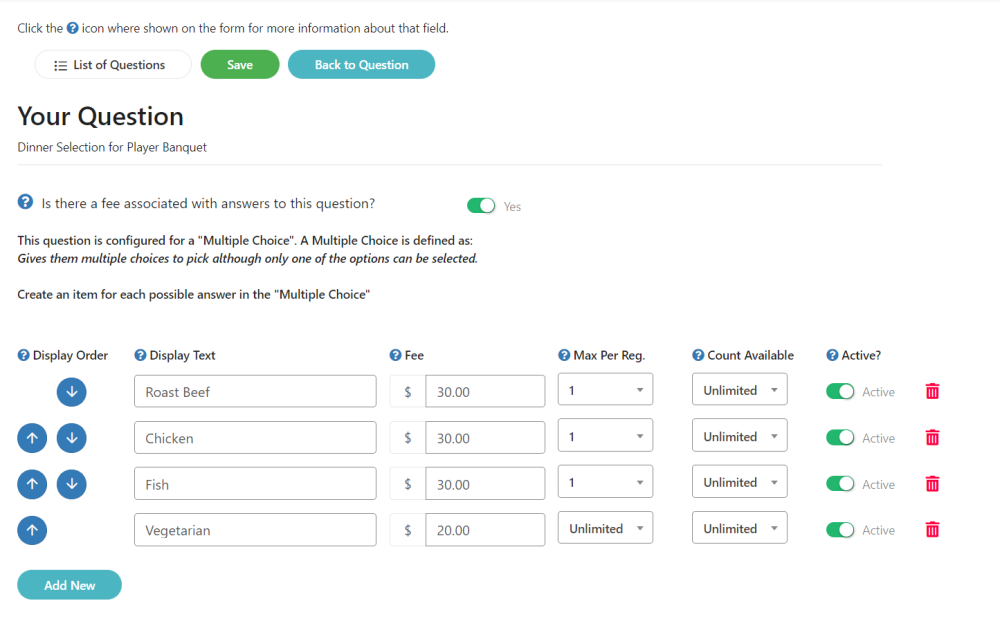Move Roast Beef down in display order

coord(71,392)
